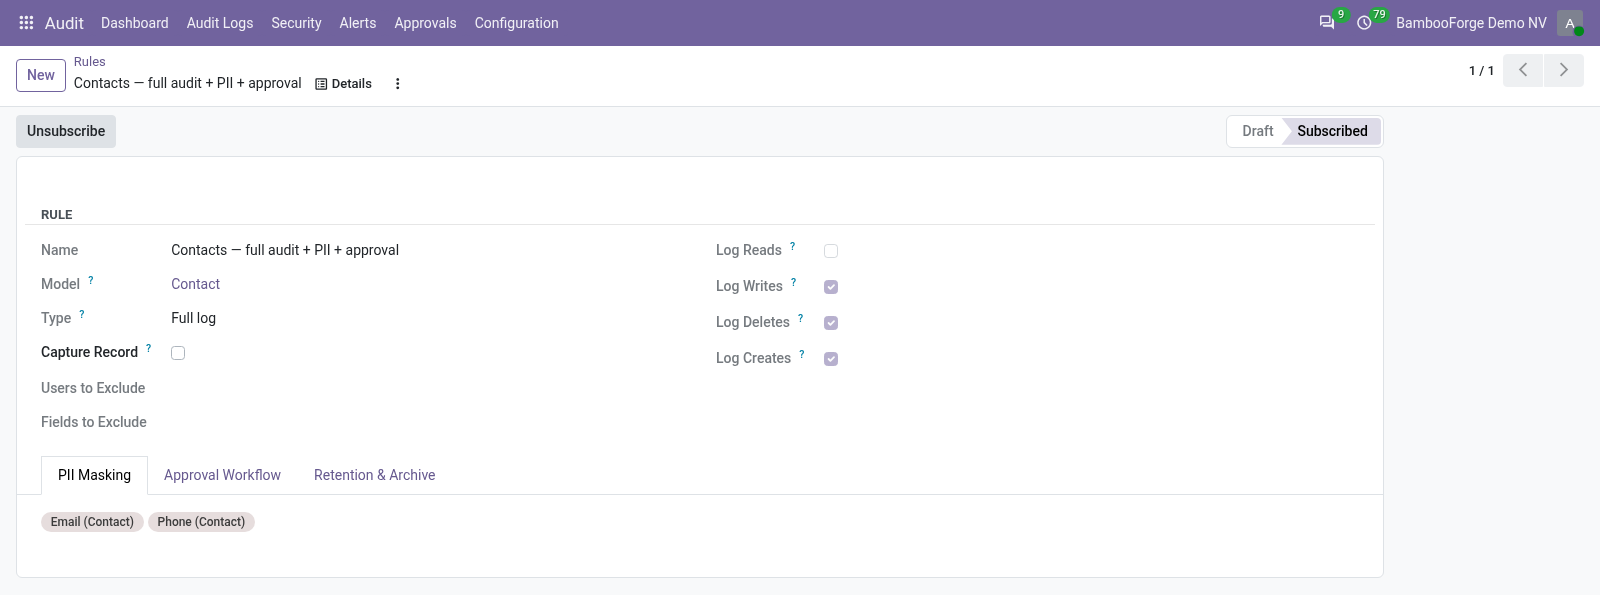Image resolution: width=1600 pixels, height=595 pixels.
Task: Open the activities clock icon
Action: [x=1364, y=23]
